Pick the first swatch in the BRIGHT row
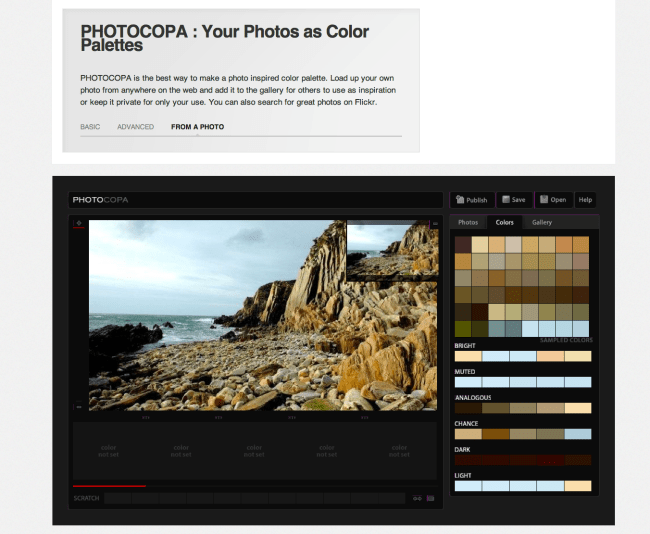Viewport: 650px width, 534px height. pos(467,356)
